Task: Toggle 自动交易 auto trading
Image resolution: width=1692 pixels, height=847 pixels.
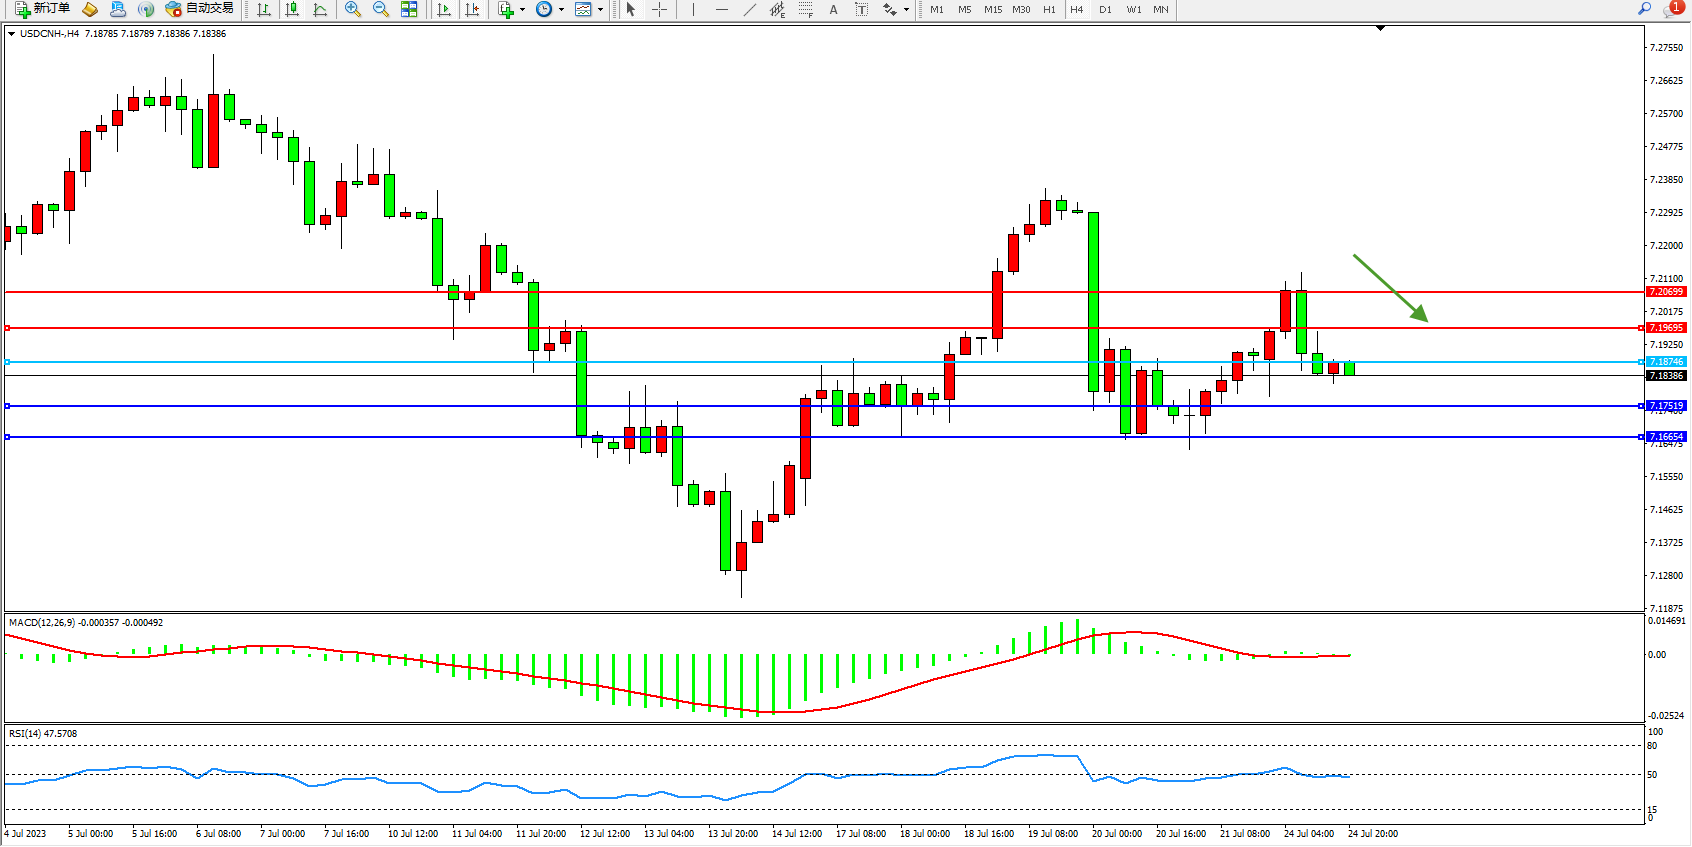Action: click(x=199, y=9)
